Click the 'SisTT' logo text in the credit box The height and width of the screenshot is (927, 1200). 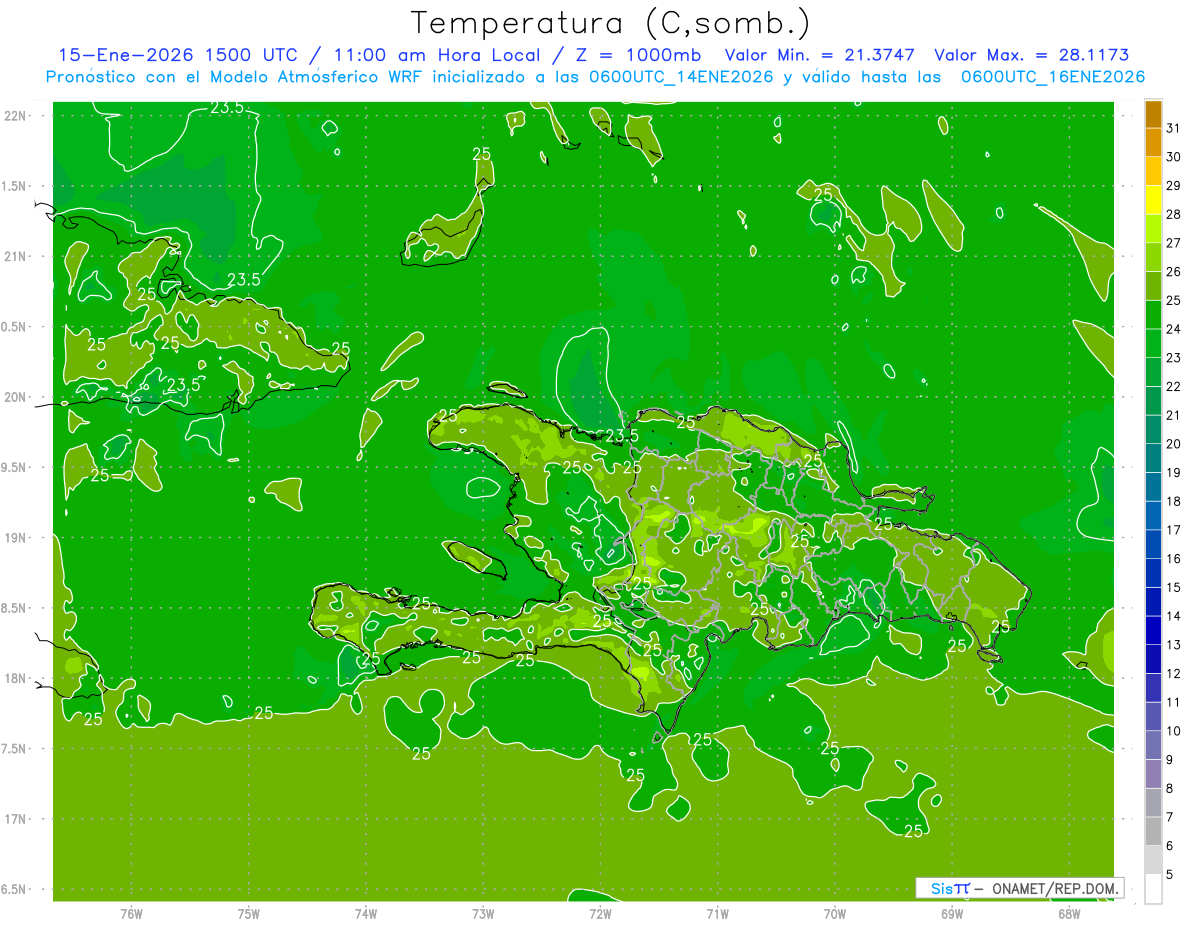(x=950, y=888)
